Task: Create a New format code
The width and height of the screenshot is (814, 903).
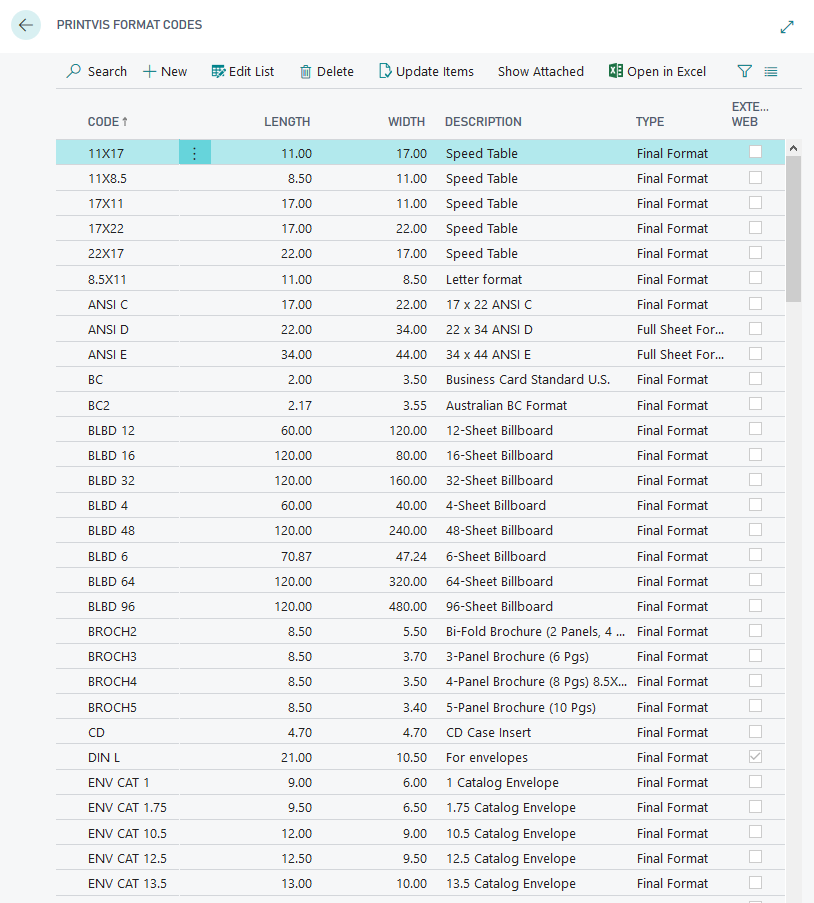Action: (165, 71)
